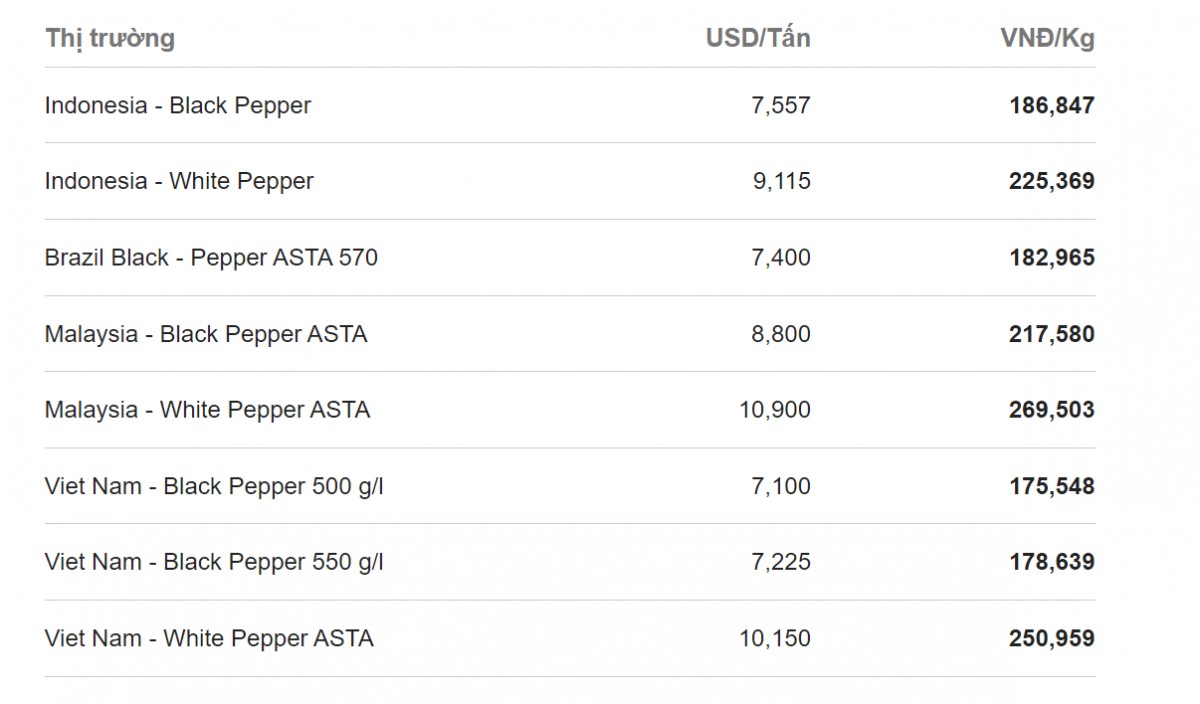Click the bold 175,548 VNĐ value
1200x704 pixels.
click(1051, 486)
